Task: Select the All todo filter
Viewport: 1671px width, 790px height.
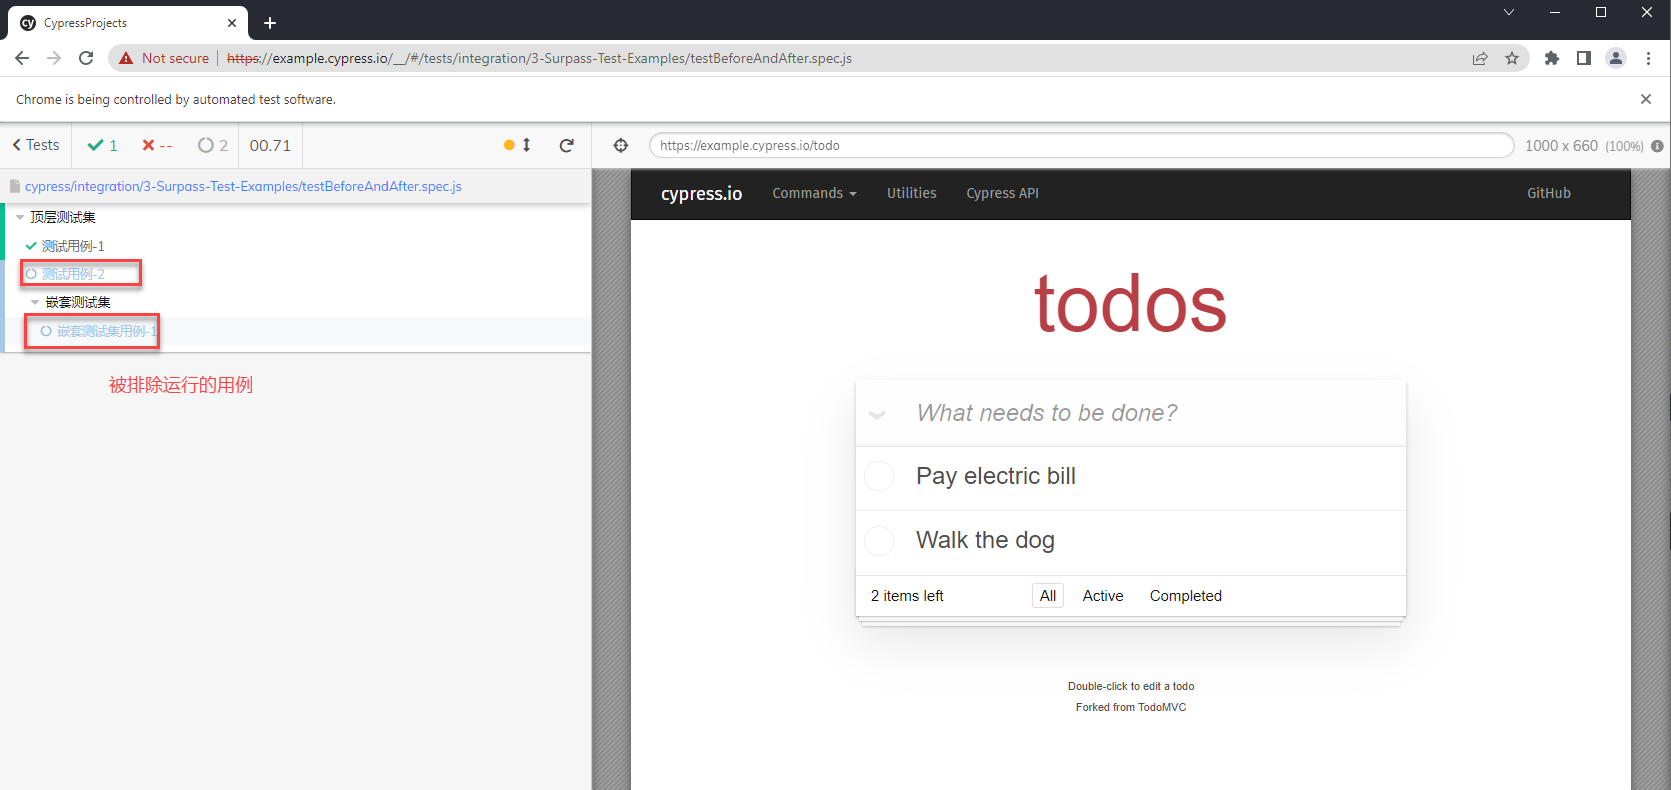Action: point(1047,595)
